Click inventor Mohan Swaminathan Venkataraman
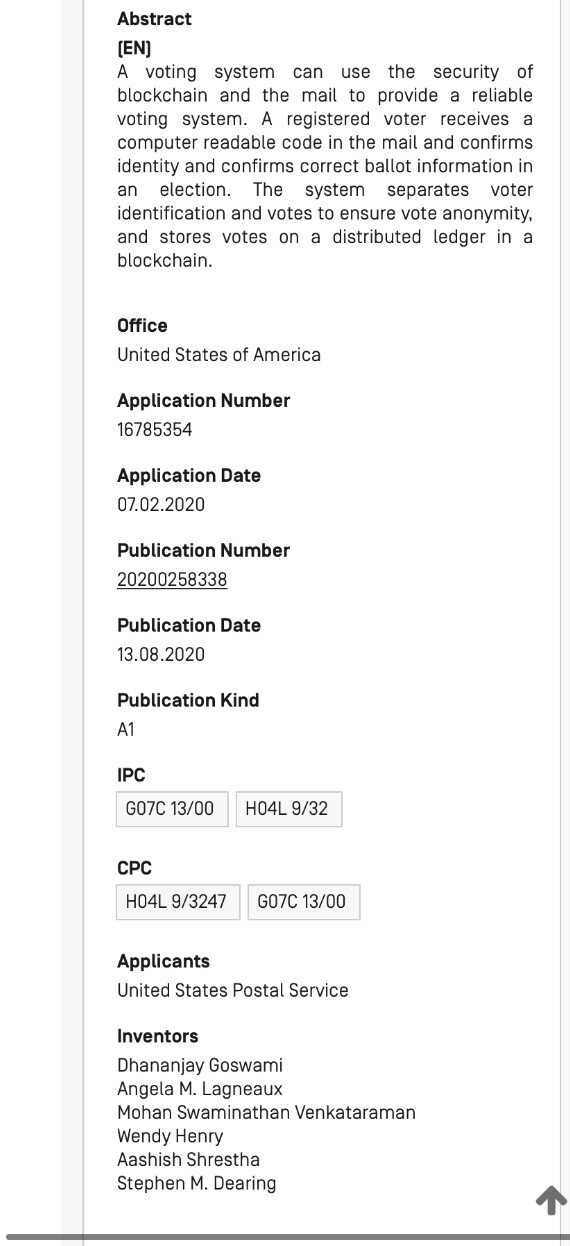The width and height of the screenshot is (570, 1246). [x=266, y=1113]
